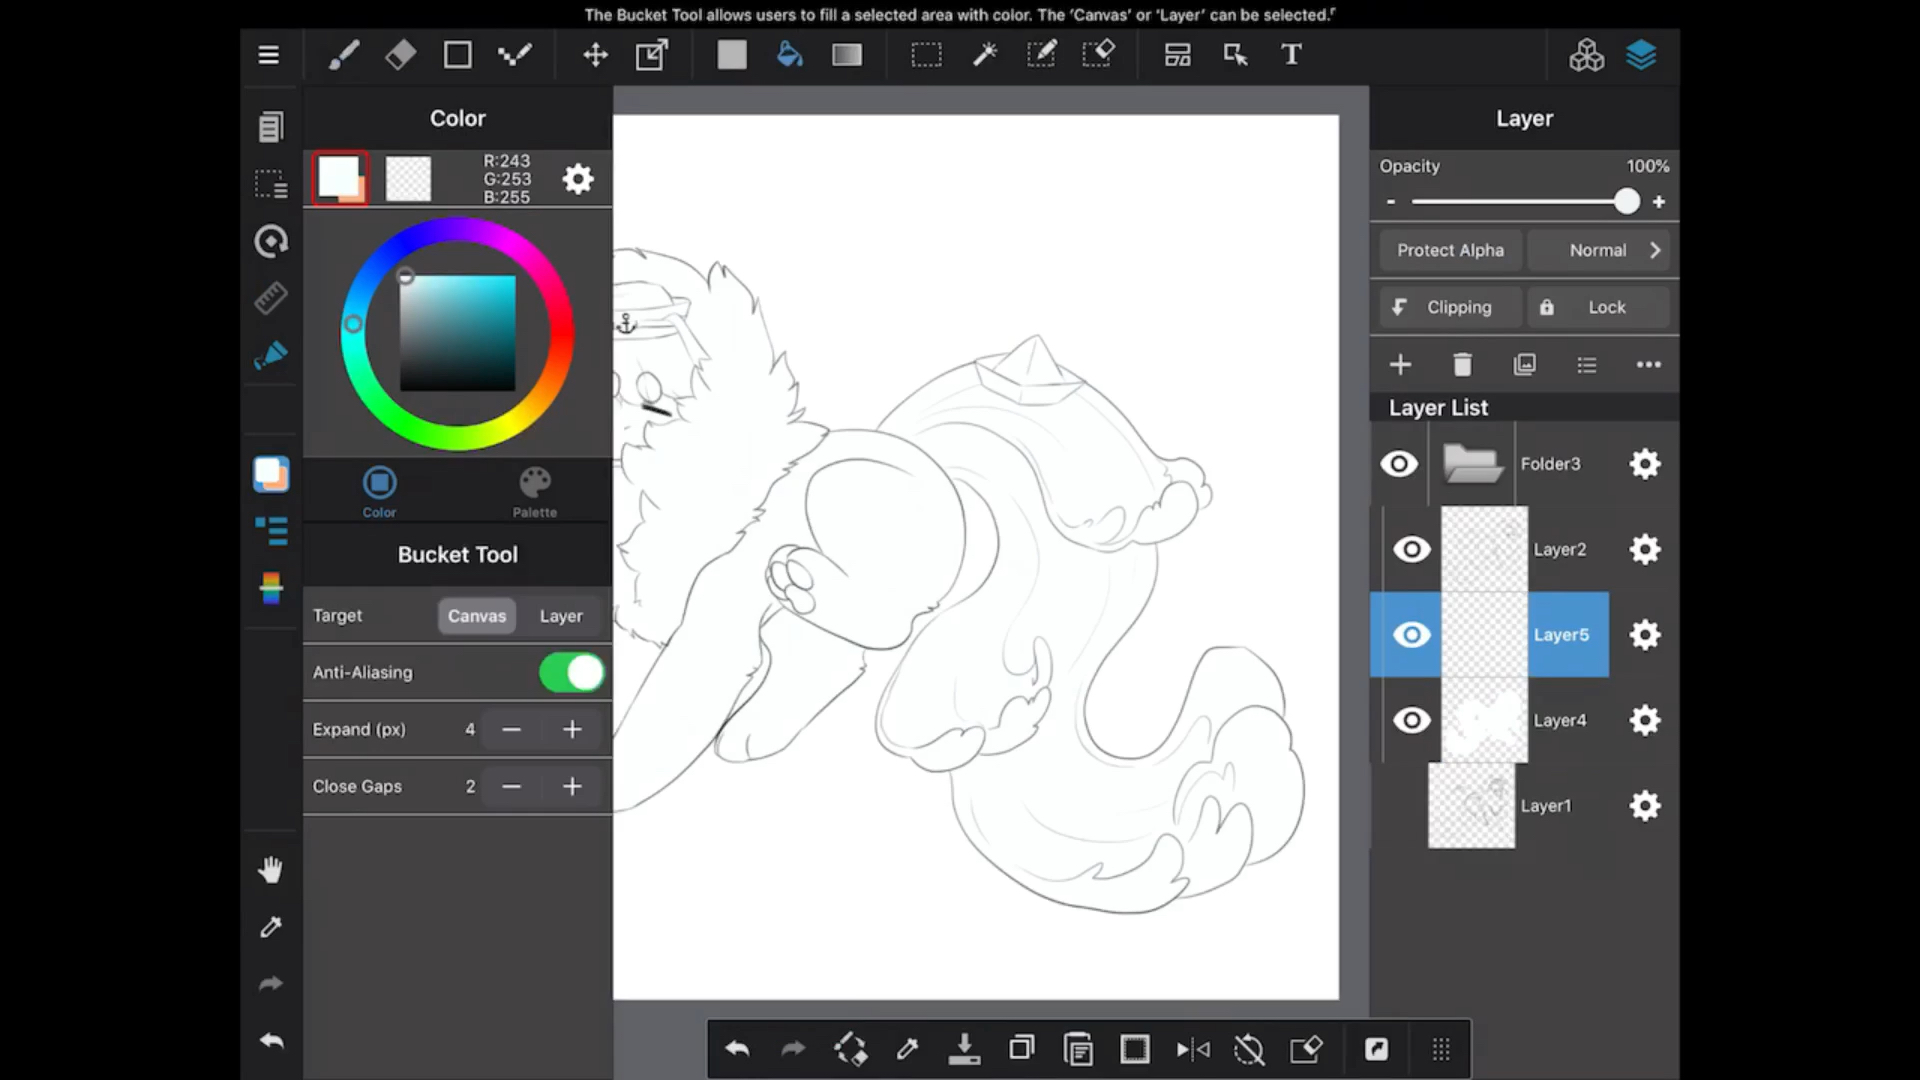Hide Layer5 with eye icon
The width and height of the screenshot is (1920, 1080).
coord(1412,635)
